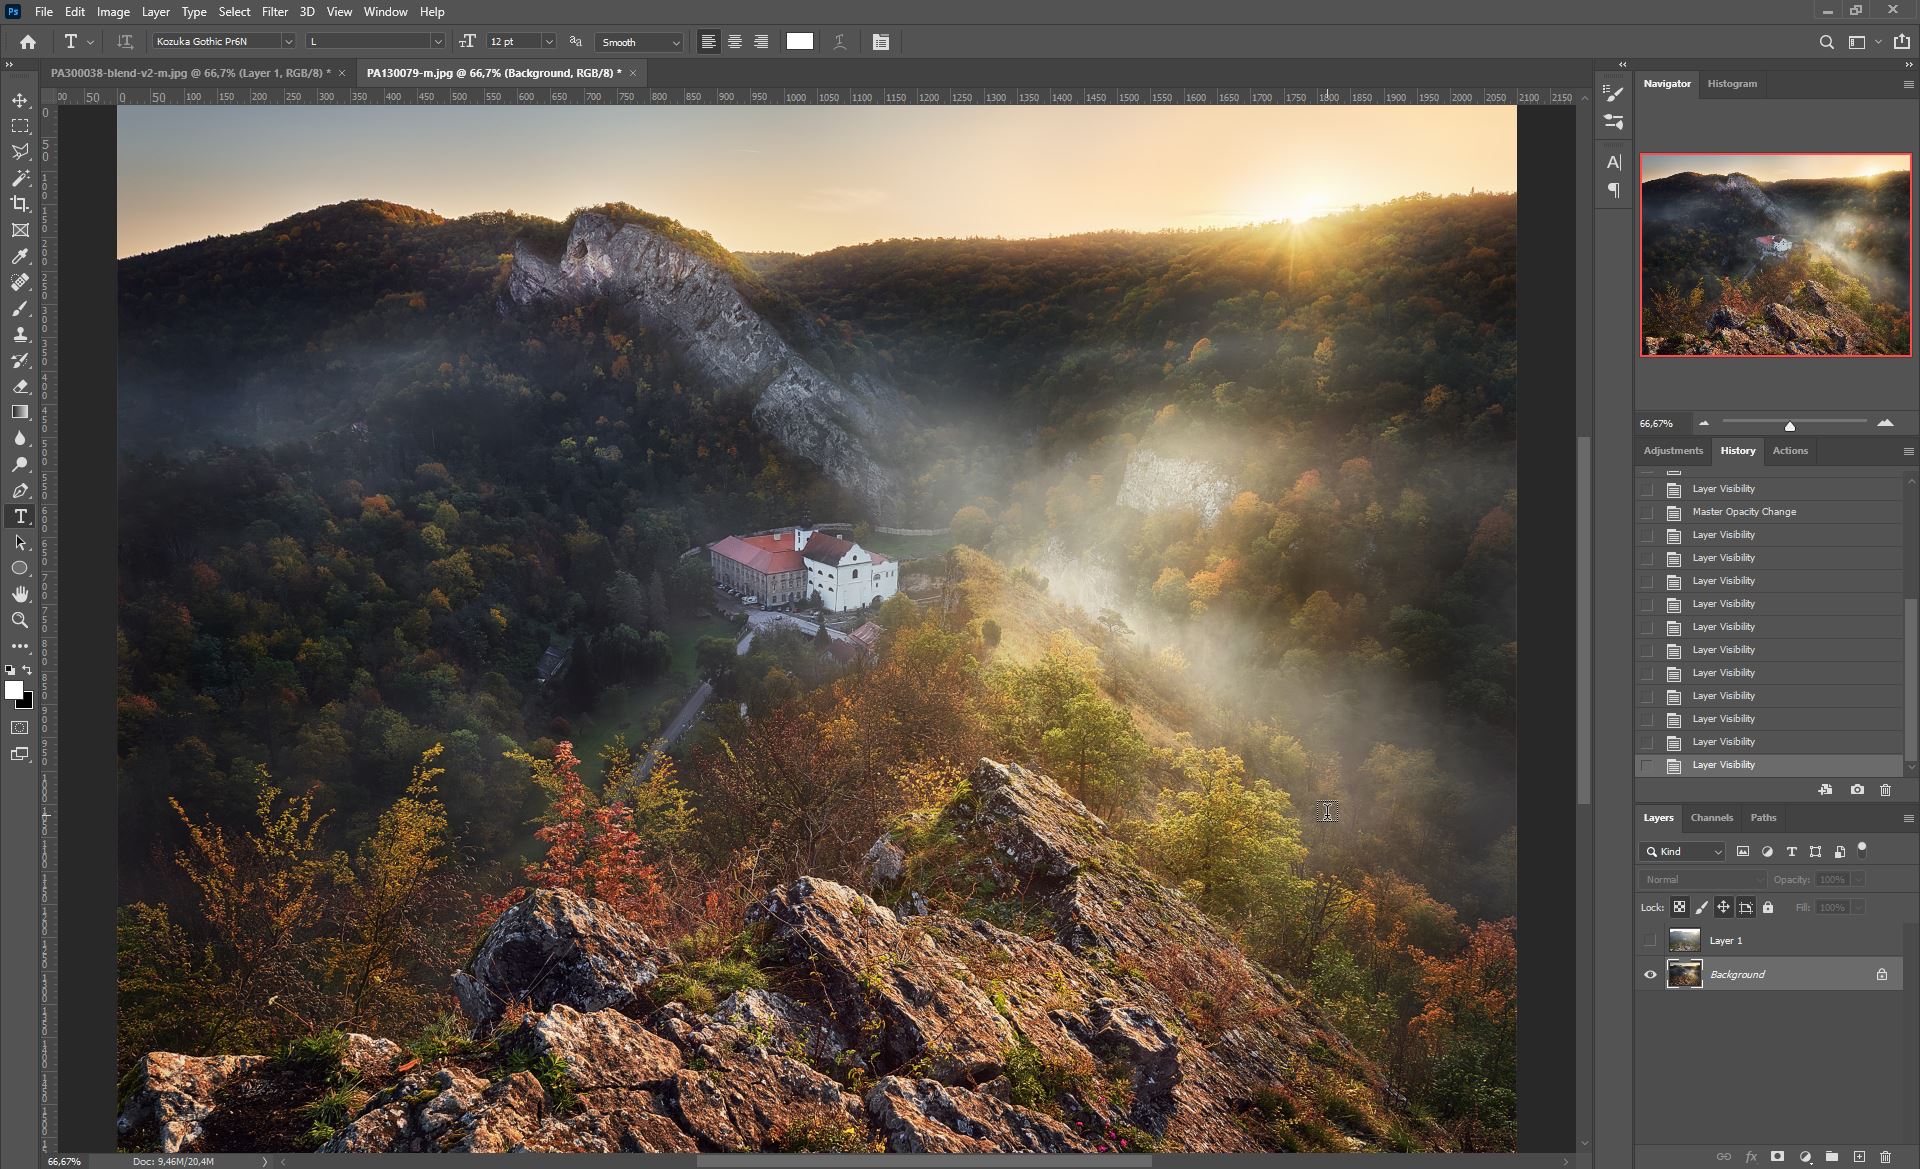Click text color swatch in options bar

coord(800,42)
